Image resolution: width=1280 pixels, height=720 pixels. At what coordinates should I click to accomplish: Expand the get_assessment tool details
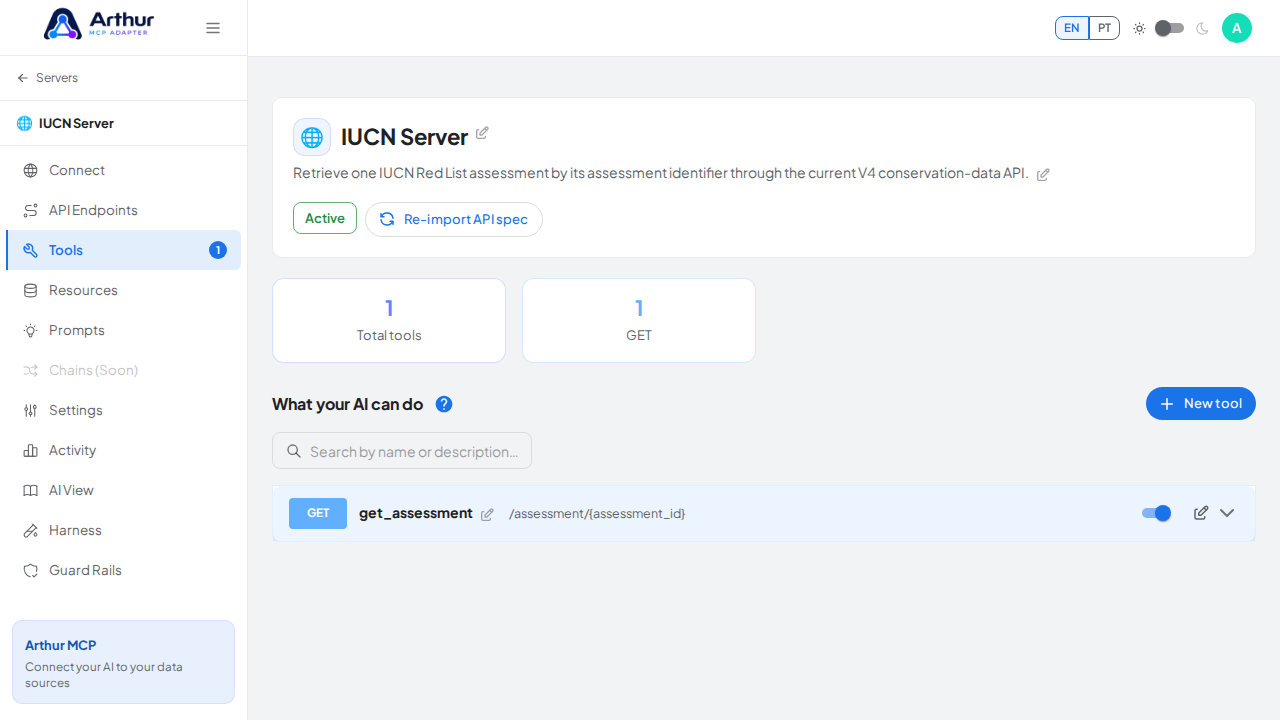tap(1227, 513)
